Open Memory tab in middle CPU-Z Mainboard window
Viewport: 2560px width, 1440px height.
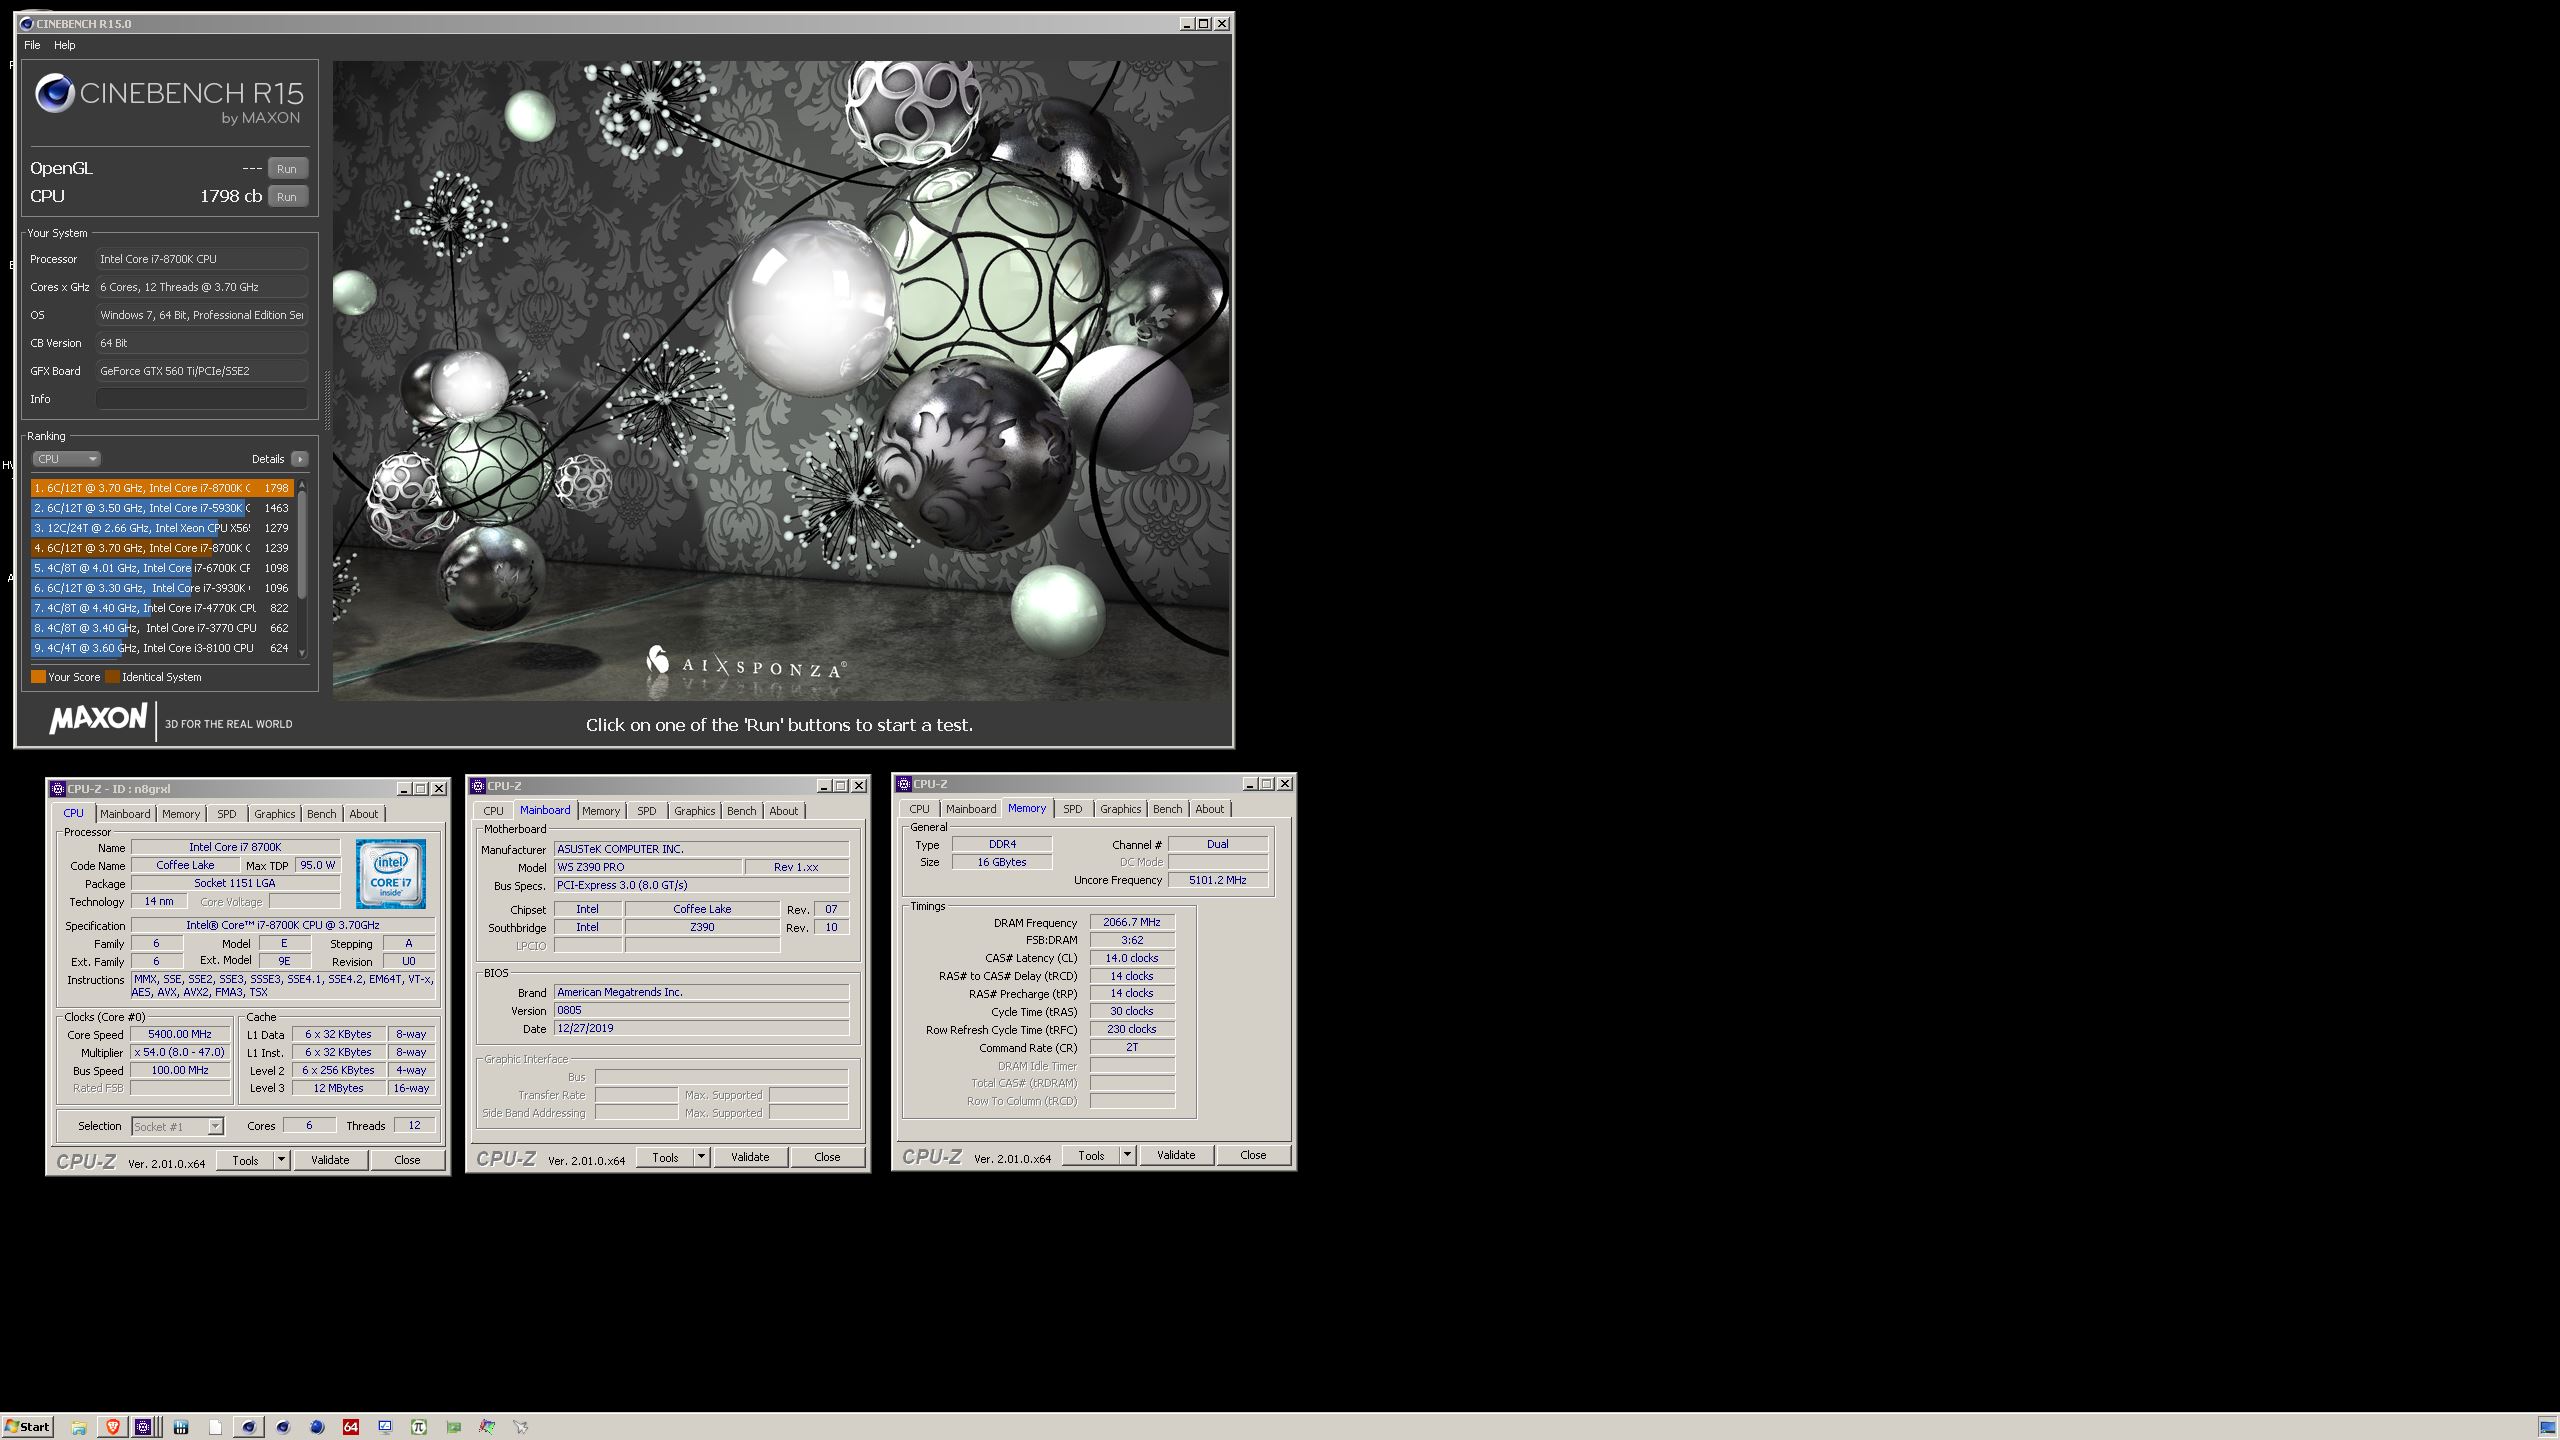[x=601, y=811]
